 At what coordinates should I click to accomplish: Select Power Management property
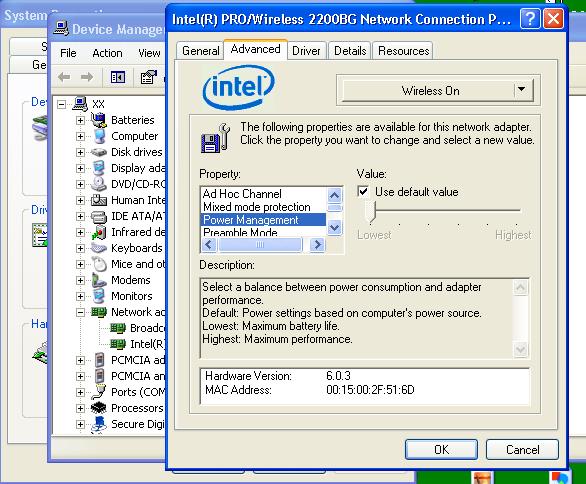[x=264, y=220]
